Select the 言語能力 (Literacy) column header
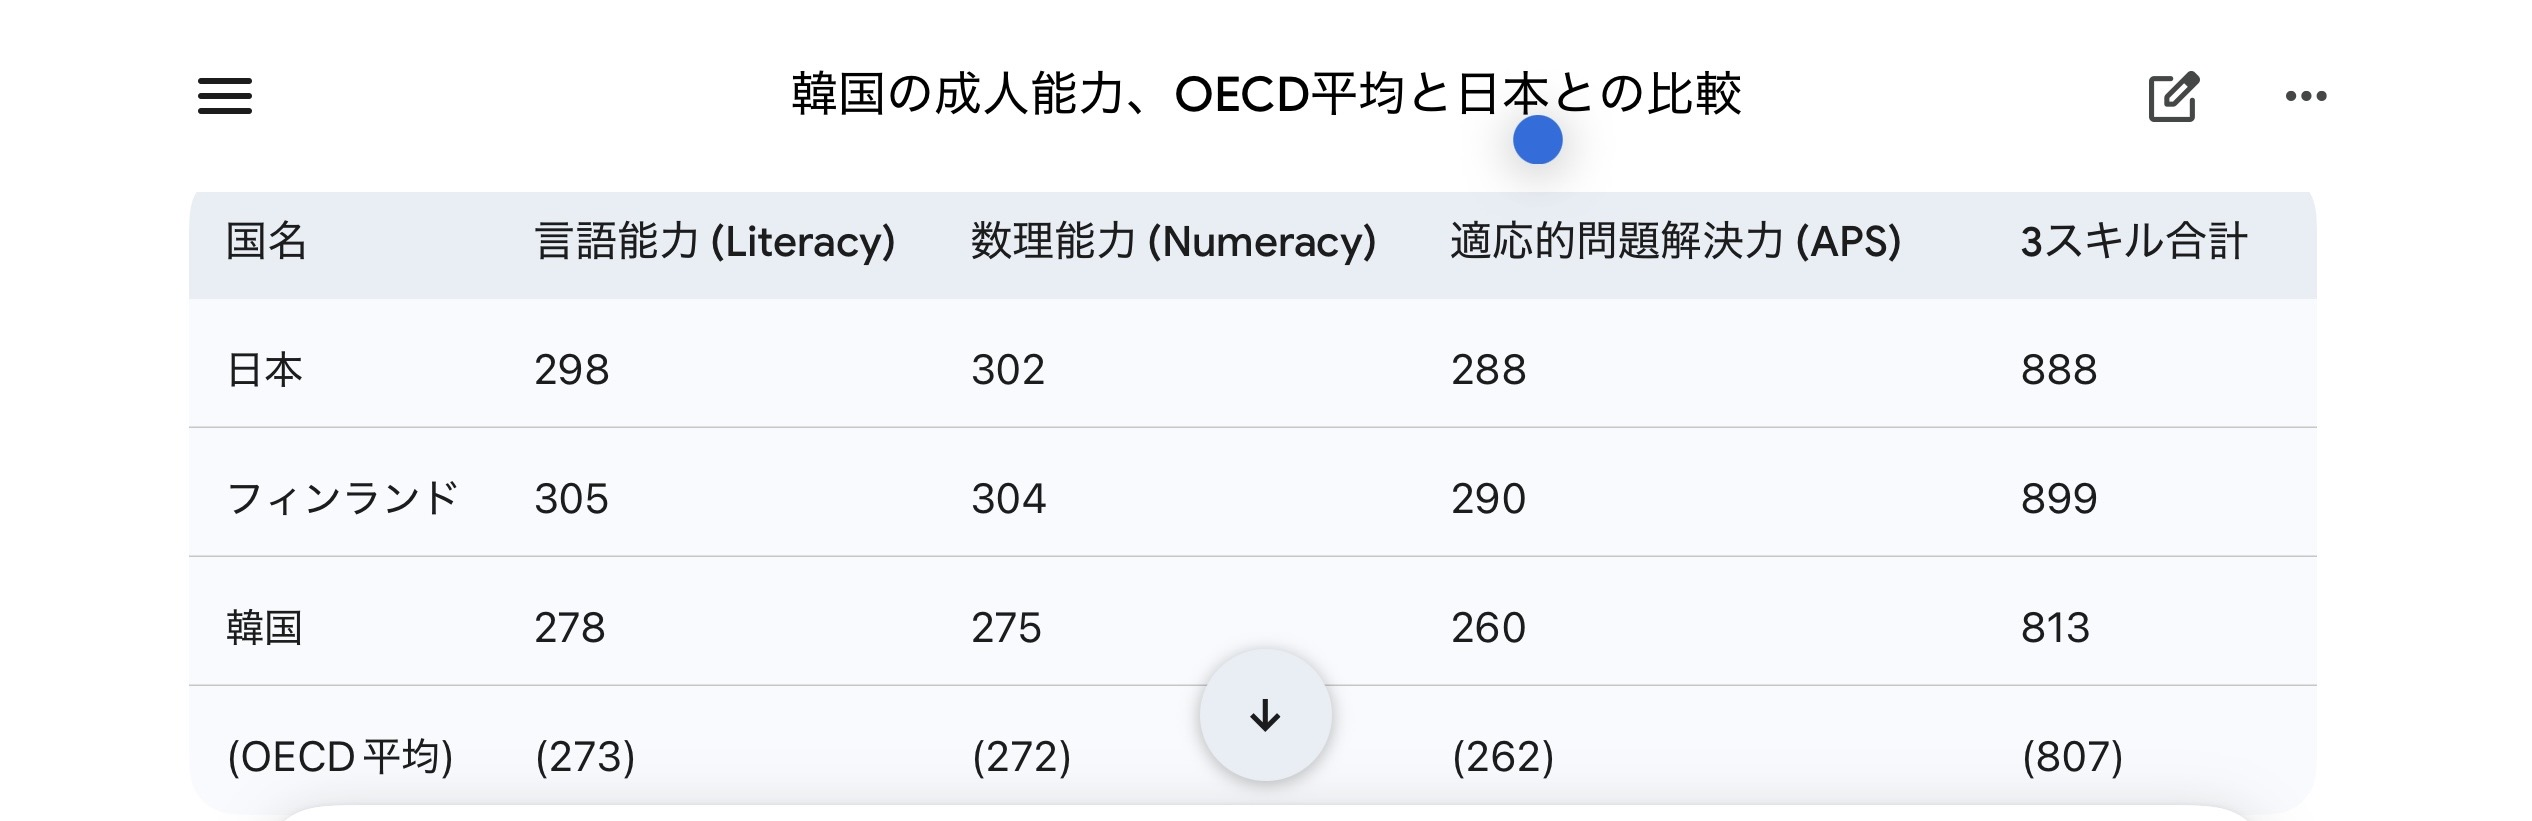Image resolution: width=2532 pixels, height=821 pixels. point(714,242)
